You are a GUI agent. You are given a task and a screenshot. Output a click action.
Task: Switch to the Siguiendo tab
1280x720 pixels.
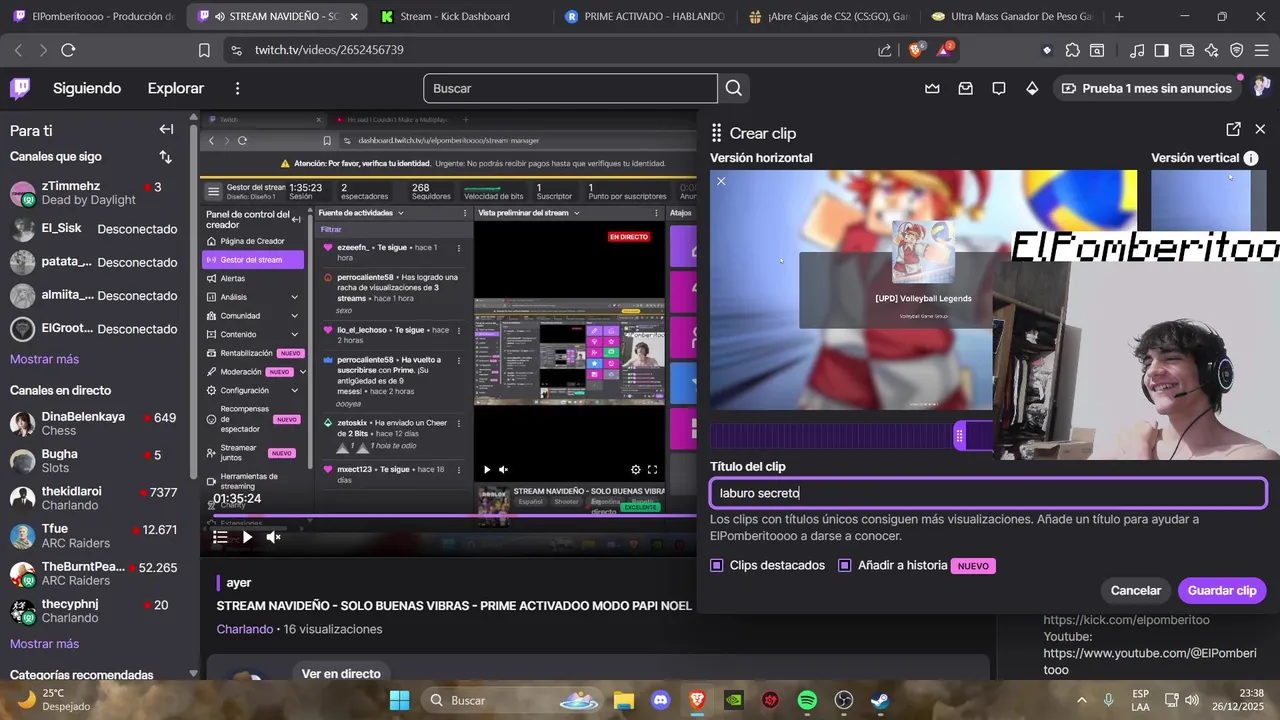(87, 88)
